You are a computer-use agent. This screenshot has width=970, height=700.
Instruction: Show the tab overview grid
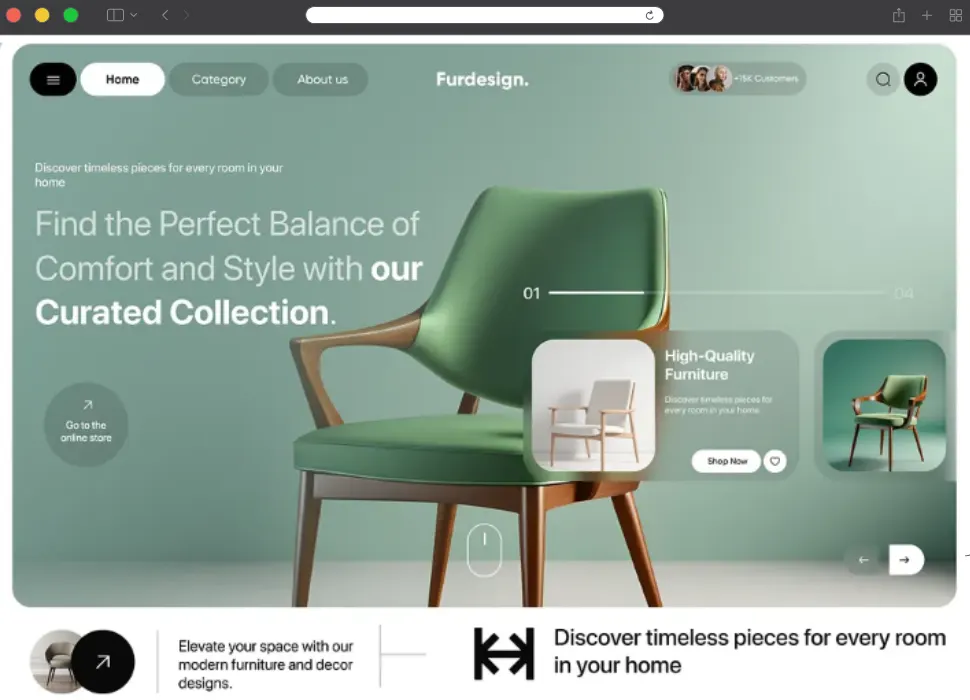click(955, 15)
